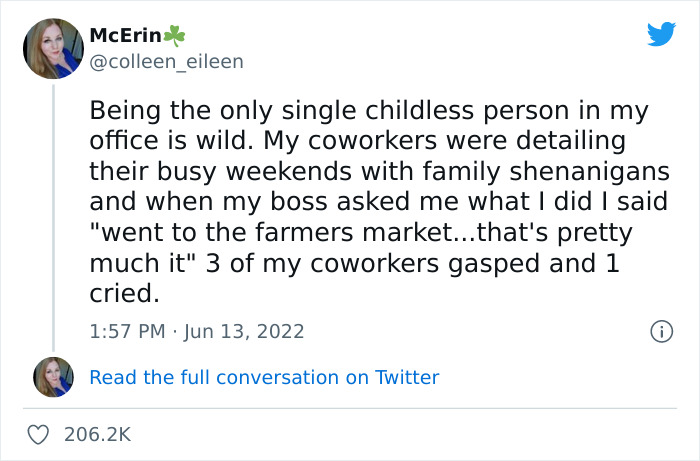Viewport: 700px width, 461px height.
Task: Open the McErin display name
Action: 117,35
